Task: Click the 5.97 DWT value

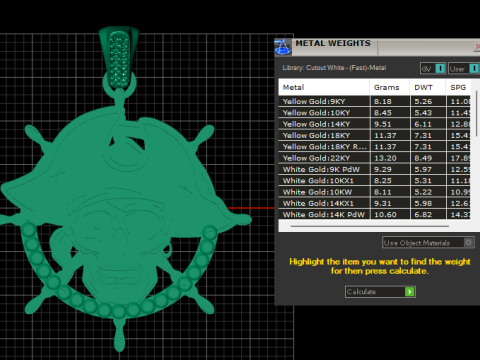Action: pyautogui.click(x=423, y=169)
